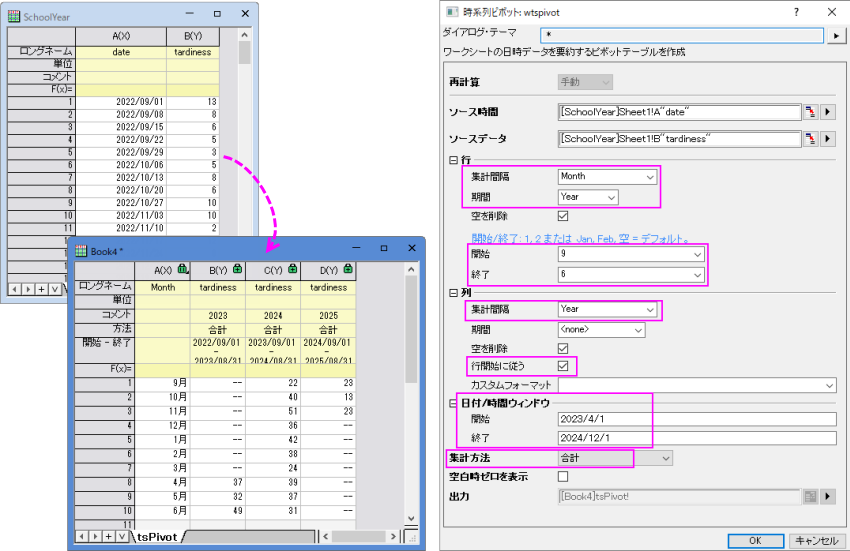Click the dialog help question mark

pos(796,12)
